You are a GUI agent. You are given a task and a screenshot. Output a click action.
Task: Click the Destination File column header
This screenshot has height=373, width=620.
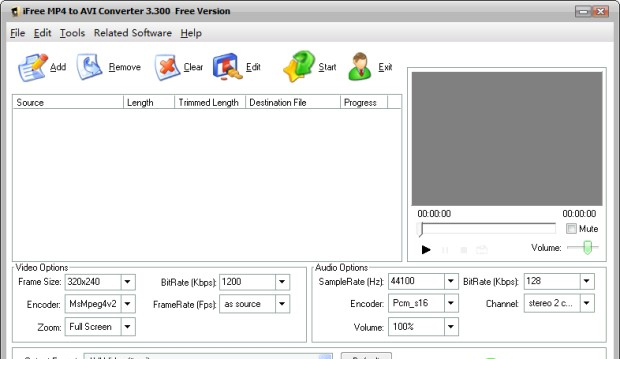[293, 102]
